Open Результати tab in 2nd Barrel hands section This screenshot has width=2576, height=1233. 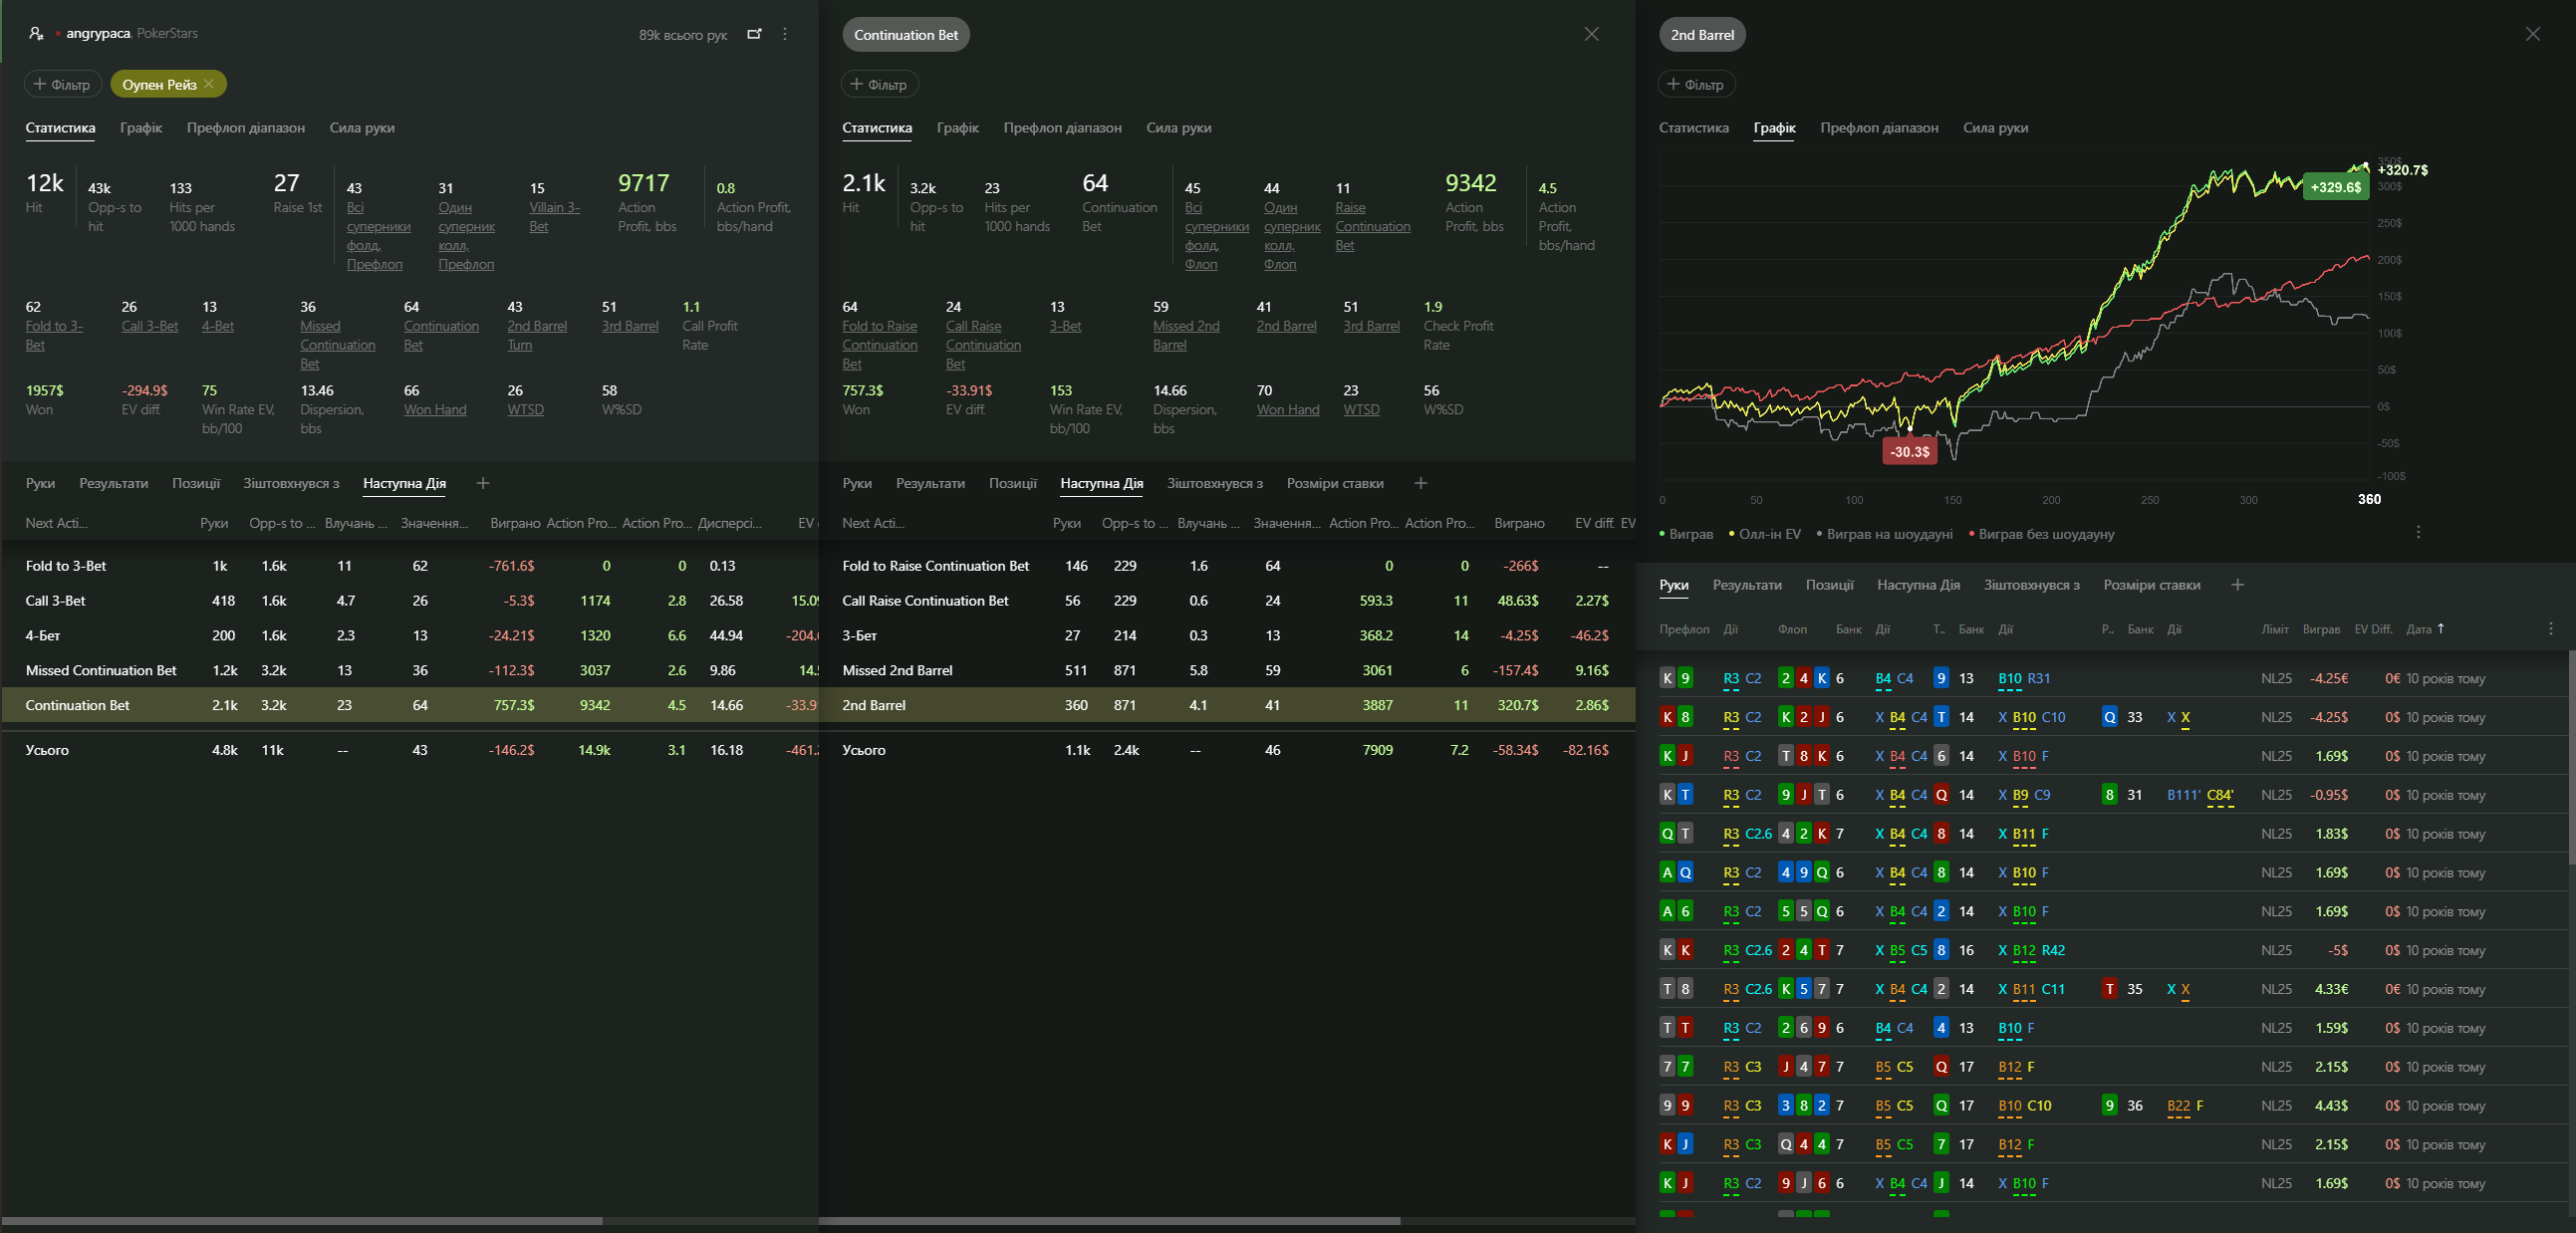point(1747,585)
